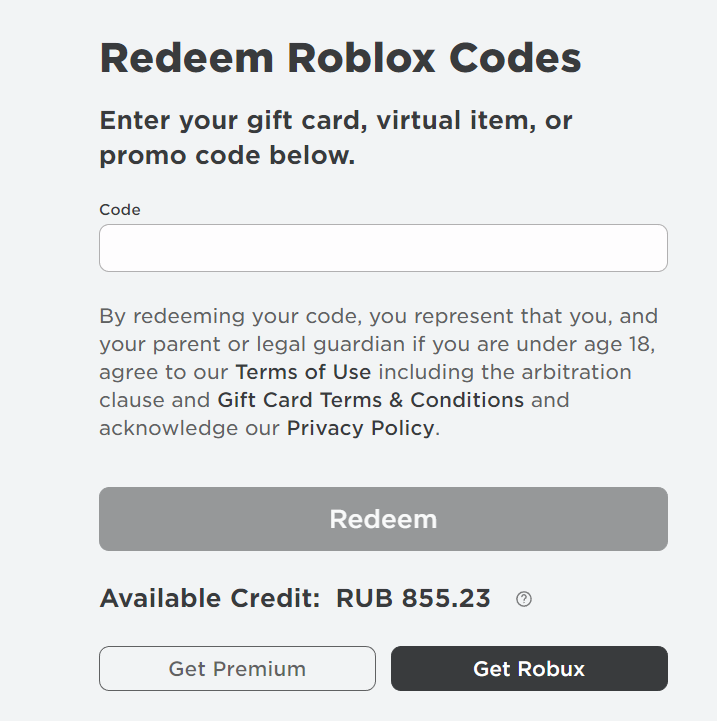717x721 pixels.
Task: Click the Get Premium button
Action: [237, 669]
